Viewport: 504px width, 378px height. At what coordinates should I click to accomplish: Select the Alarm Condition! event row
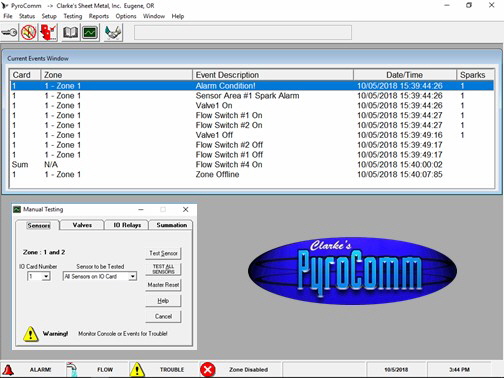[x=252, y=86]
